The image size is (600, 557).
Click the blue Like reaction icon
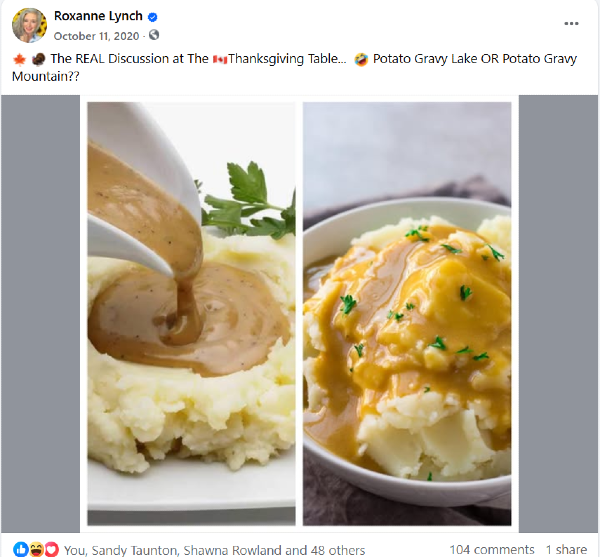click(x=21, y=549)
